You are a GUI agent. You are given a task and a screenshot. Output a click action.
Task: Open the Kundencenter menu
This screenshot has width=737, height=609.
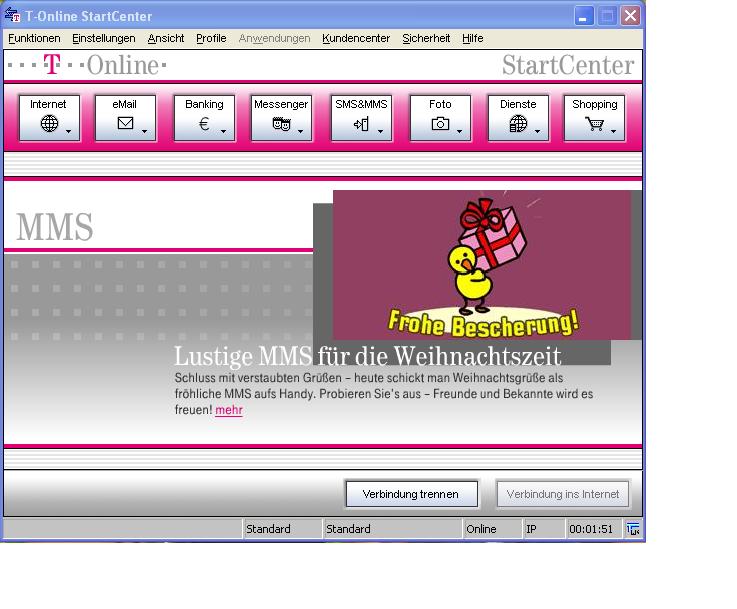356,39
